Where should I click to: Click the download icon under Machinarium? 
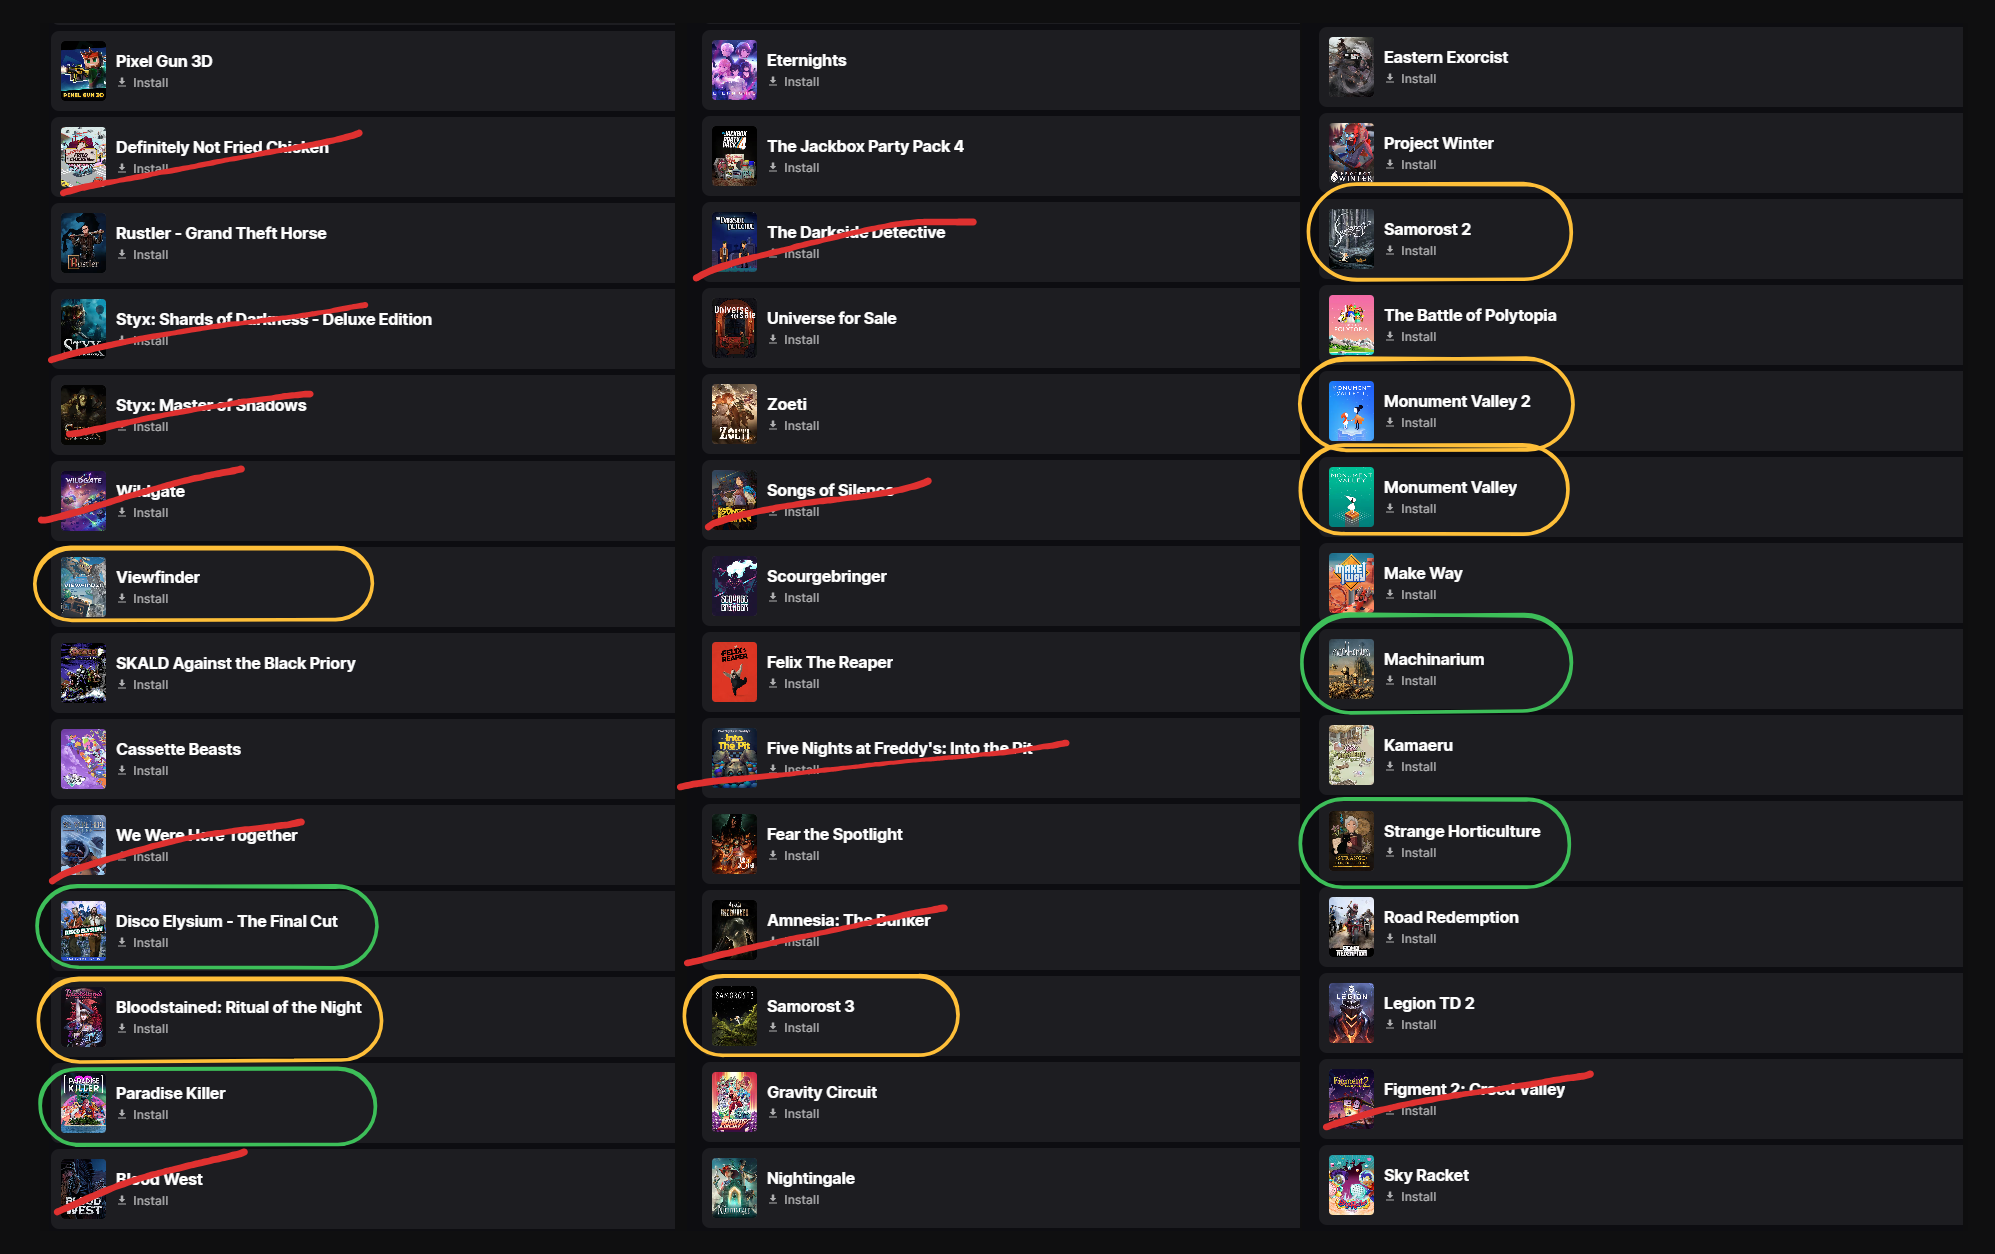point(1390,681)
